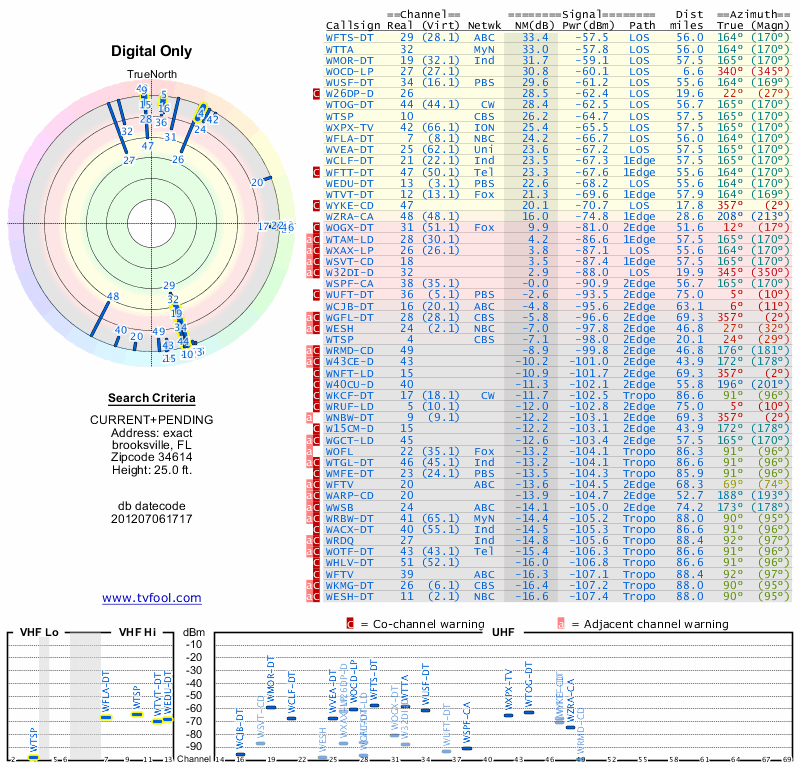Click co-channel warning icon beside WFTT-DT
The height and width of the screenshot is (768, 800).
coord(316,171)
